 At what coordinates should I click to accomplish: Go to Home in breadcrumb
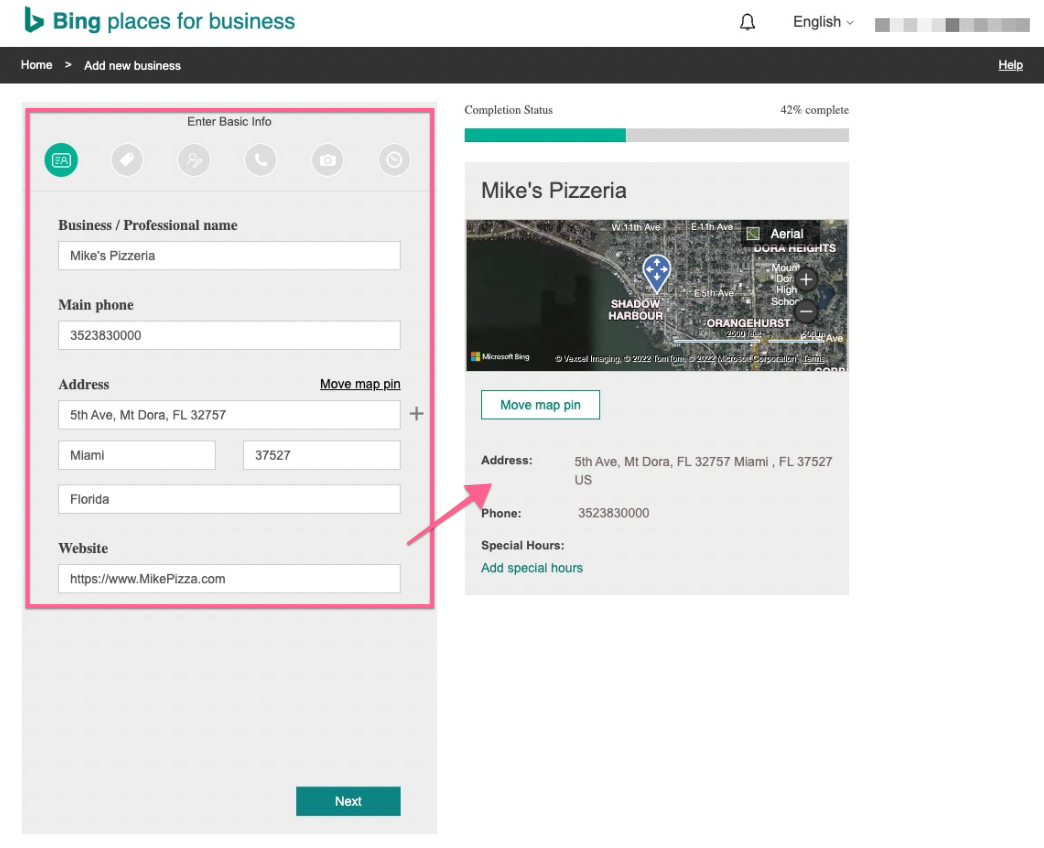36,65
